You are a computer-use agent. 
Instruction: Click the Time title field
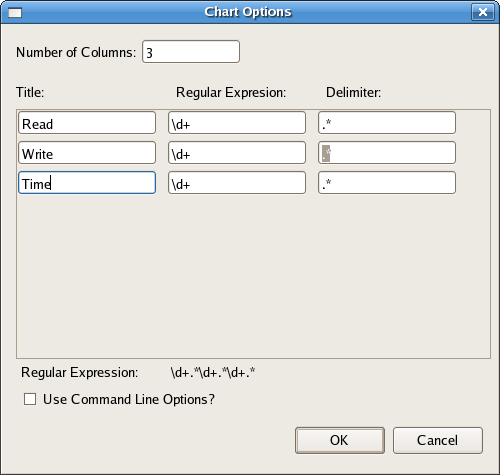click(87, 182)
